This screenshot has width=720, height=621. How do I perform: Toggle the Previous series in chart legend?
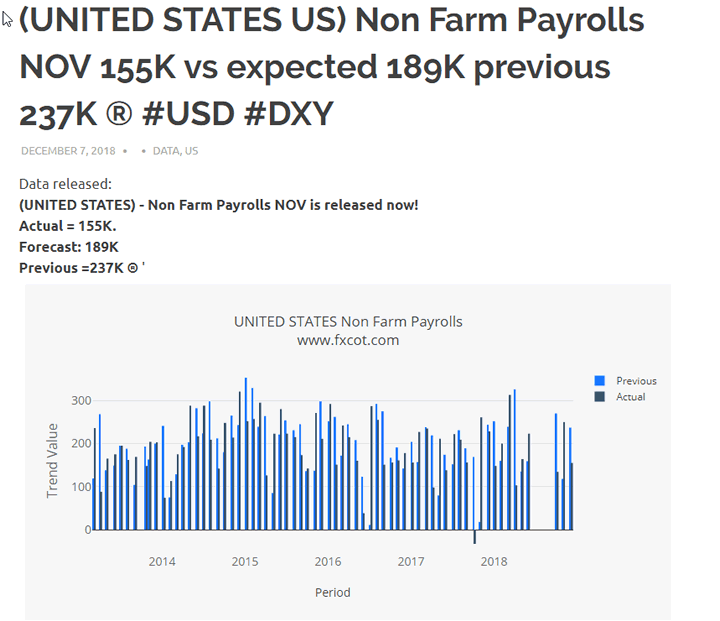point(636,381)
